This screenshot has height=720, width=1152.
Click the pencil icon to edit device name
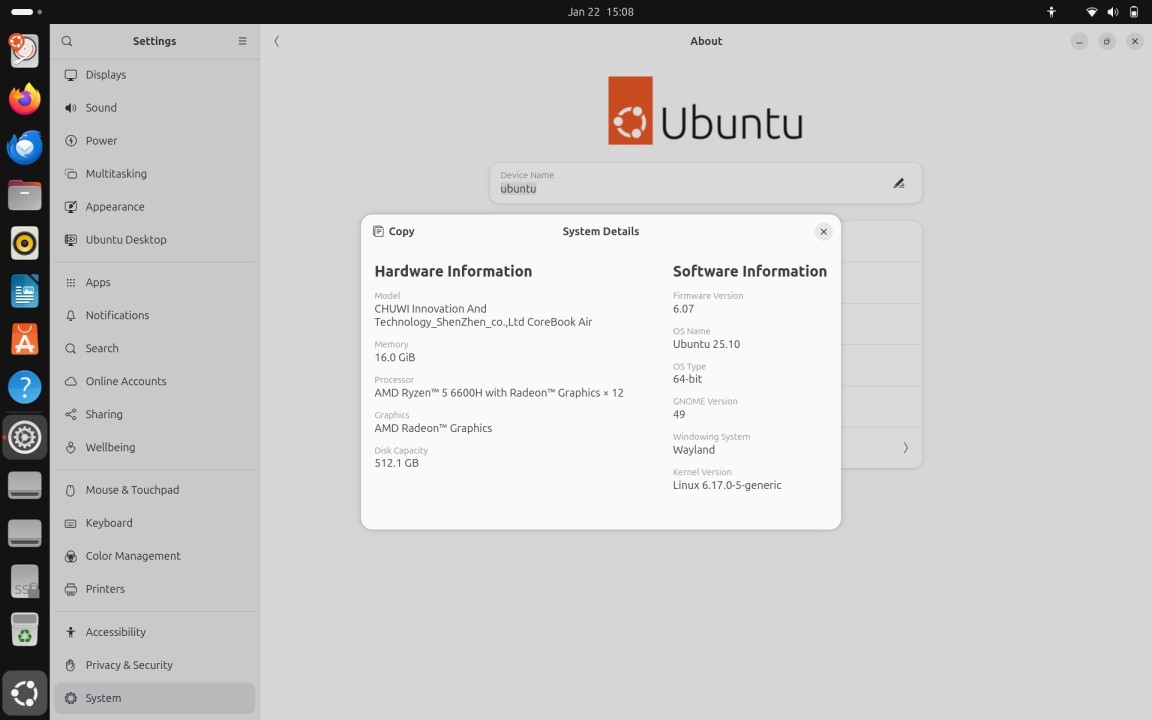898,182
